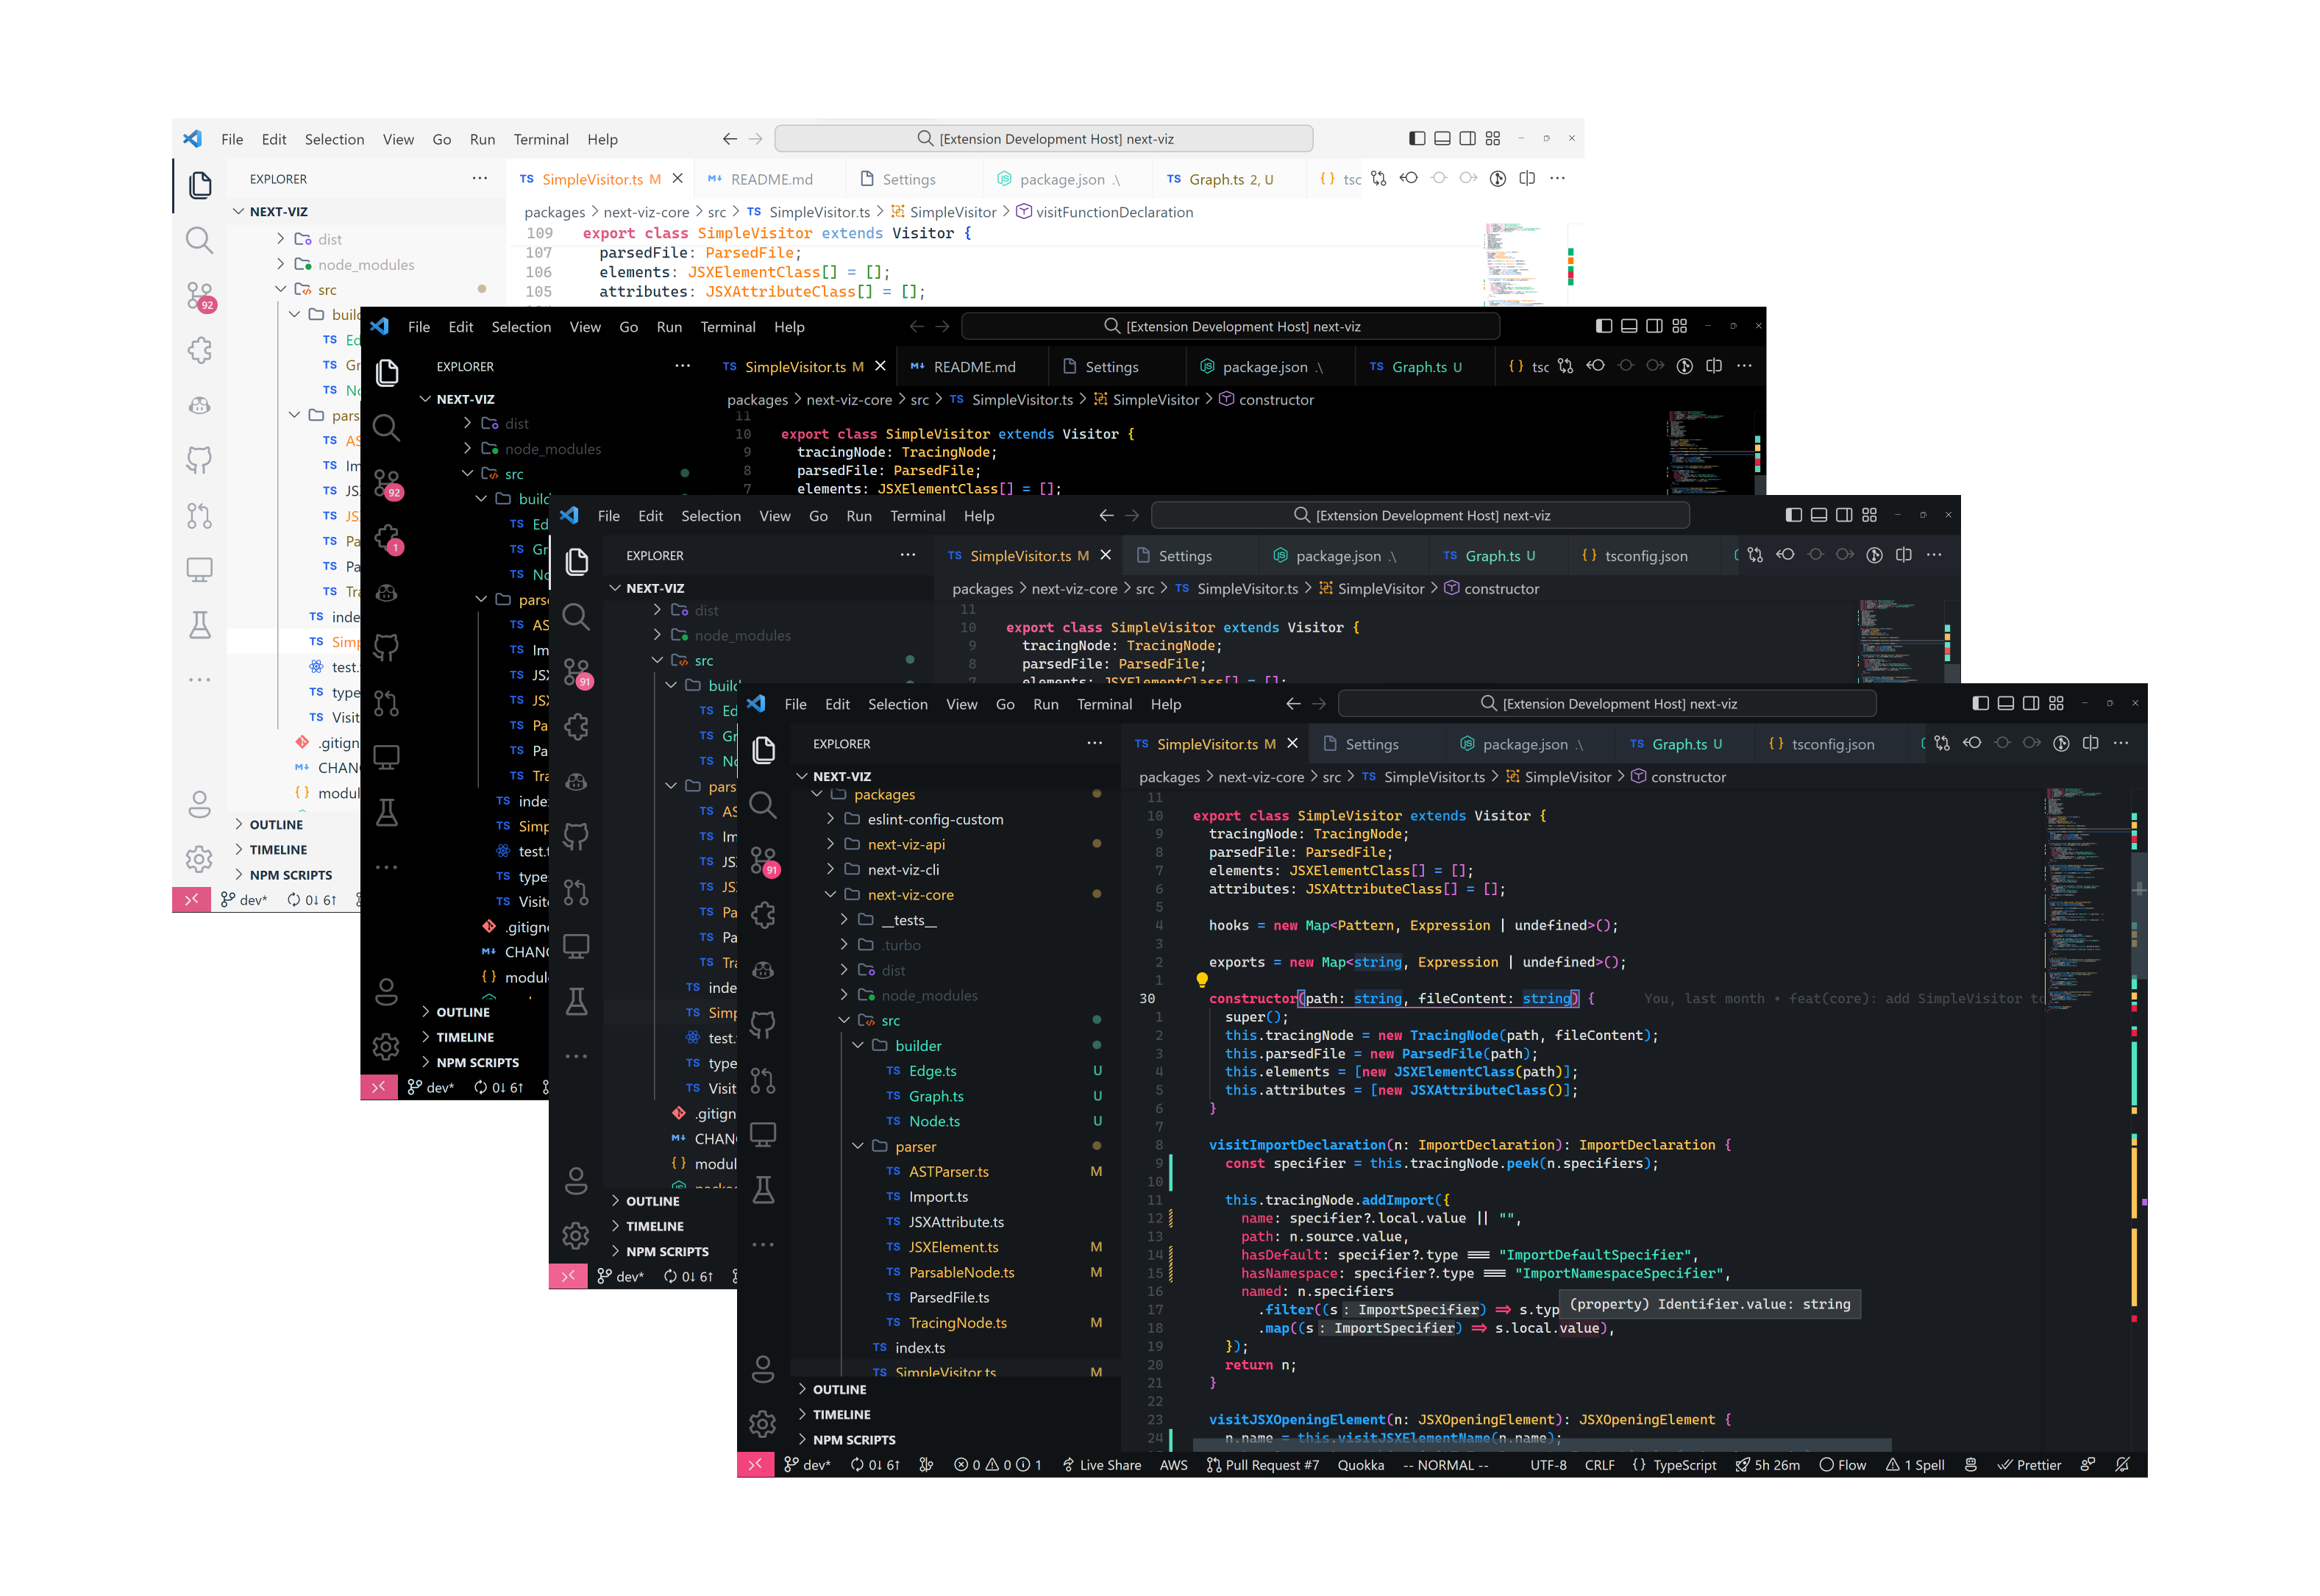Switch to tsconfig.json tab in frontmost window
2320x1596 pixels.
1832,744
